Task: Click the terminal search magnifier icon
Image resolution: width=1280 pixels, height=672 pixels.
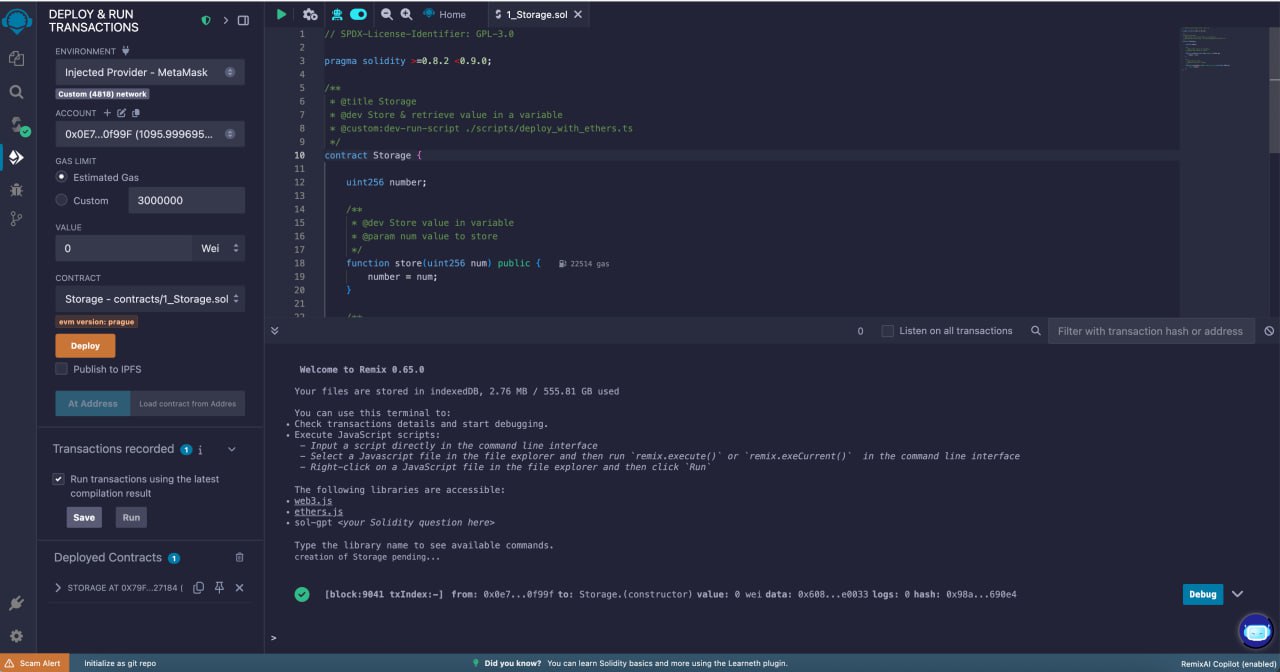Action: [1036, 331]
